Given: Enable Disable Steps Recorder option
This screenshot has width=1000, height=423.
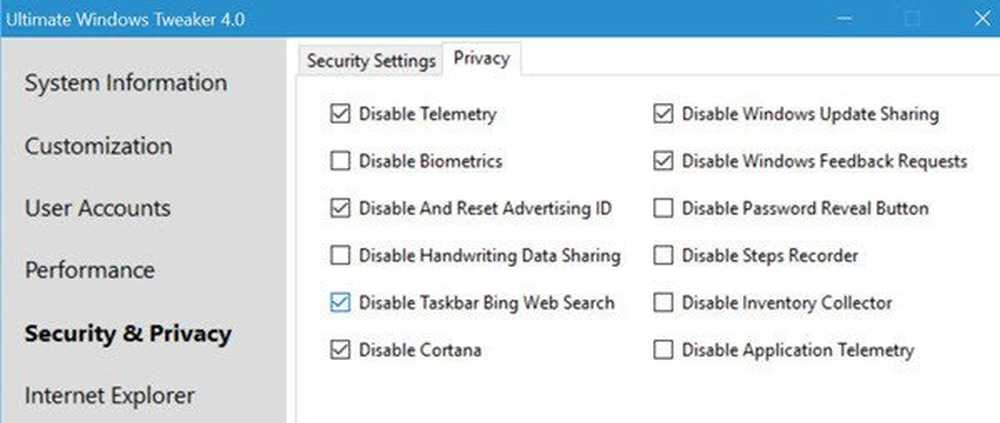Looking at the screenshot, I should click(663, 256).
